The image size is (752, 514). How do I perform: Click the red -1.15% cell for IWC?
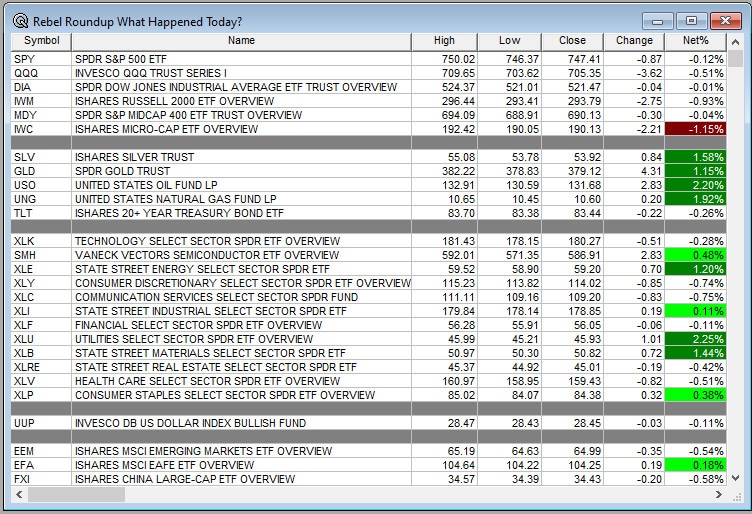coord(695,129)
